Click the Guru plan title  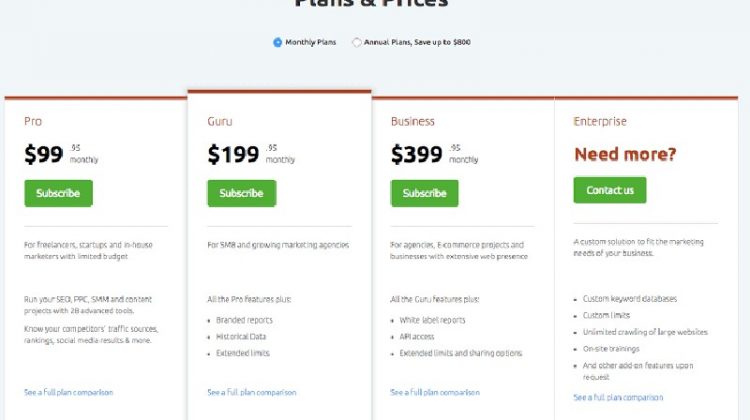(220, 121)
